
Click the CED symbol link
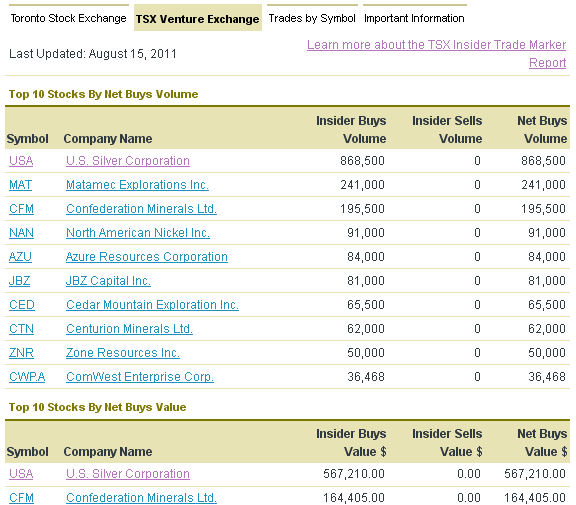(22, 305)
